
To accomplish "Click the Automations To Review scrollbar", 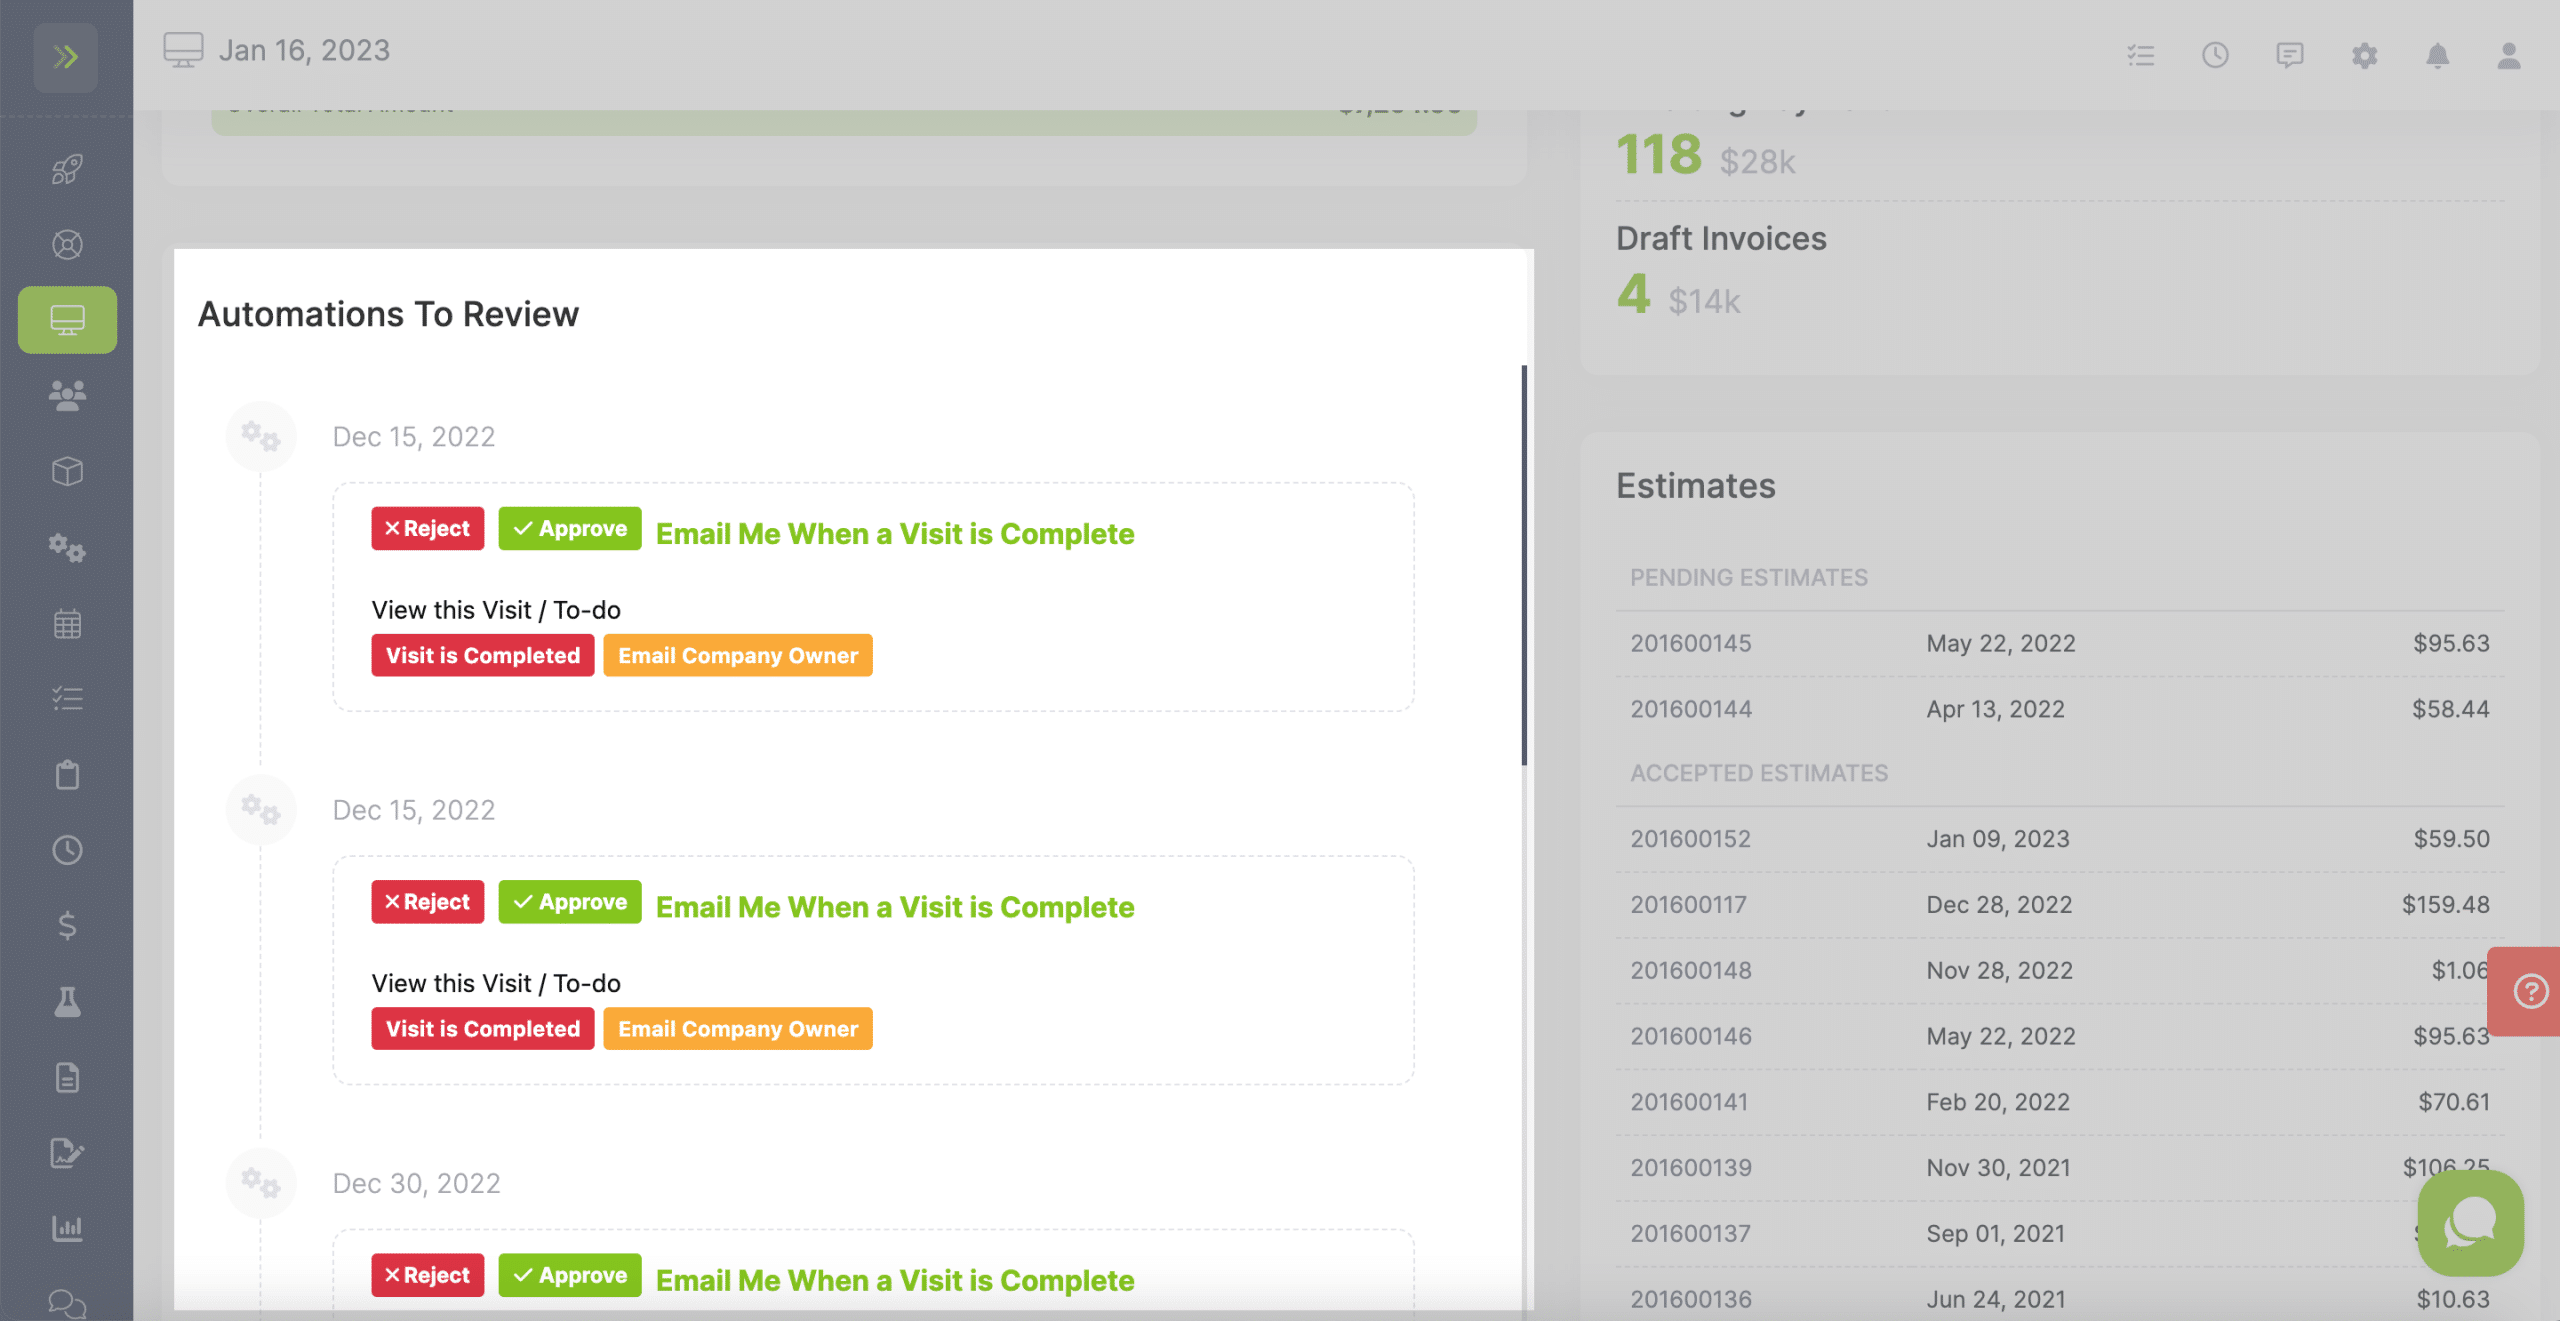I will [x=1524, y=565].
